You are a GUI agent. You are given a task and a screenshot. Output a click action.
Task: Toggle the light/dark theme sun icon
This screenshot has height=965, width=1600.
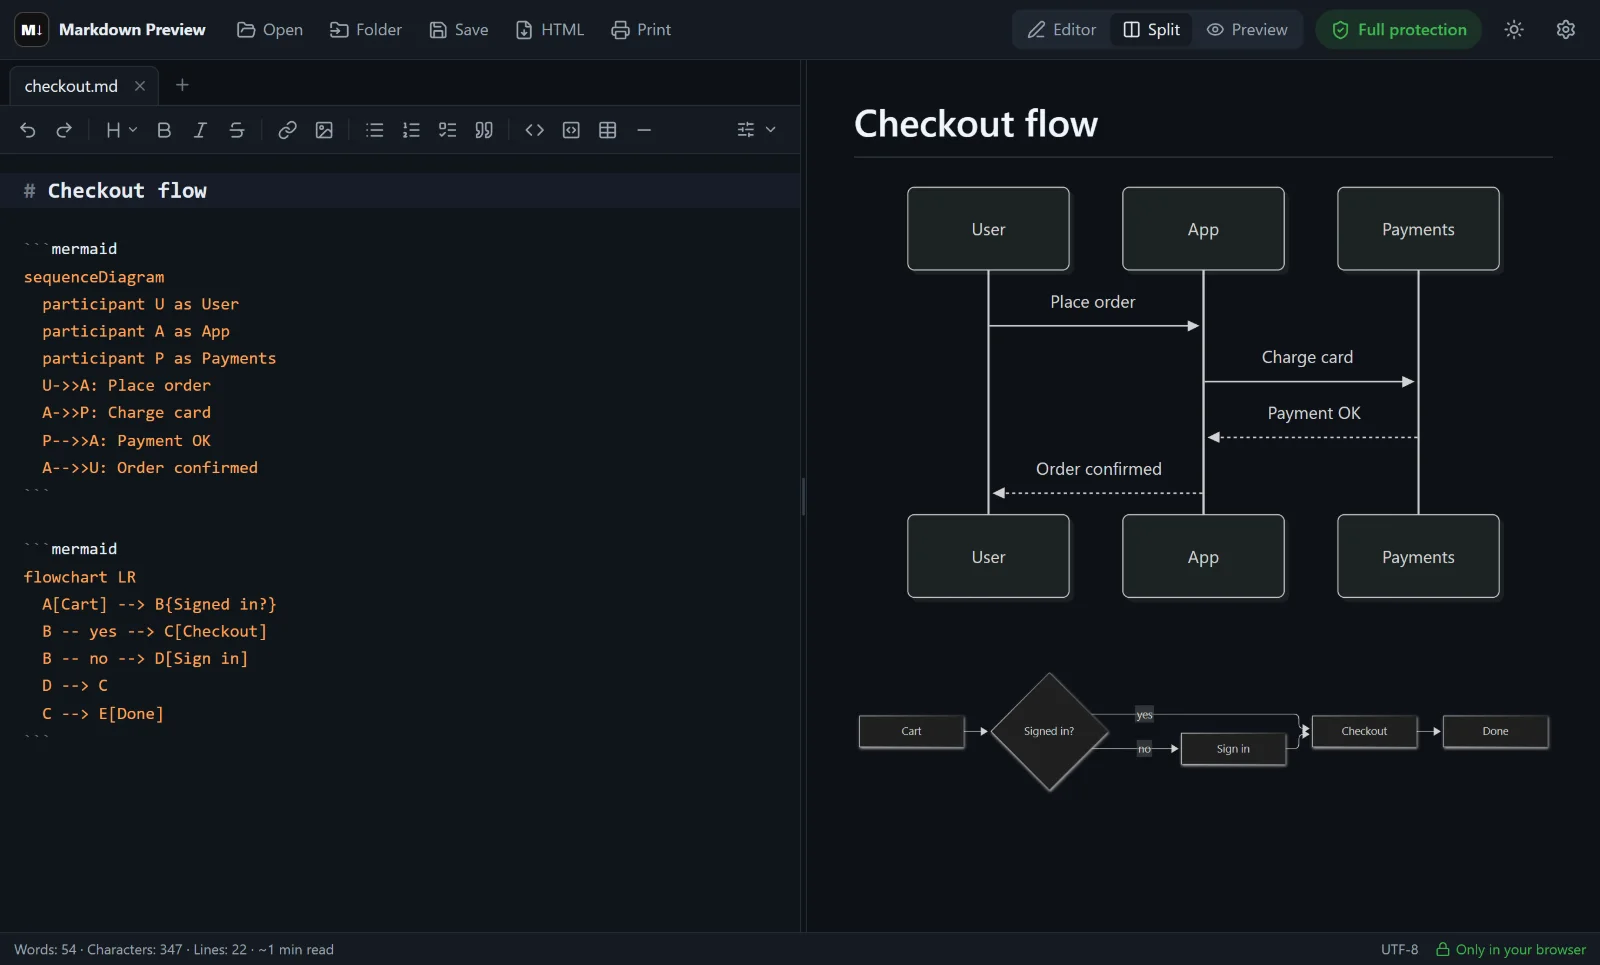(1514, 30)
